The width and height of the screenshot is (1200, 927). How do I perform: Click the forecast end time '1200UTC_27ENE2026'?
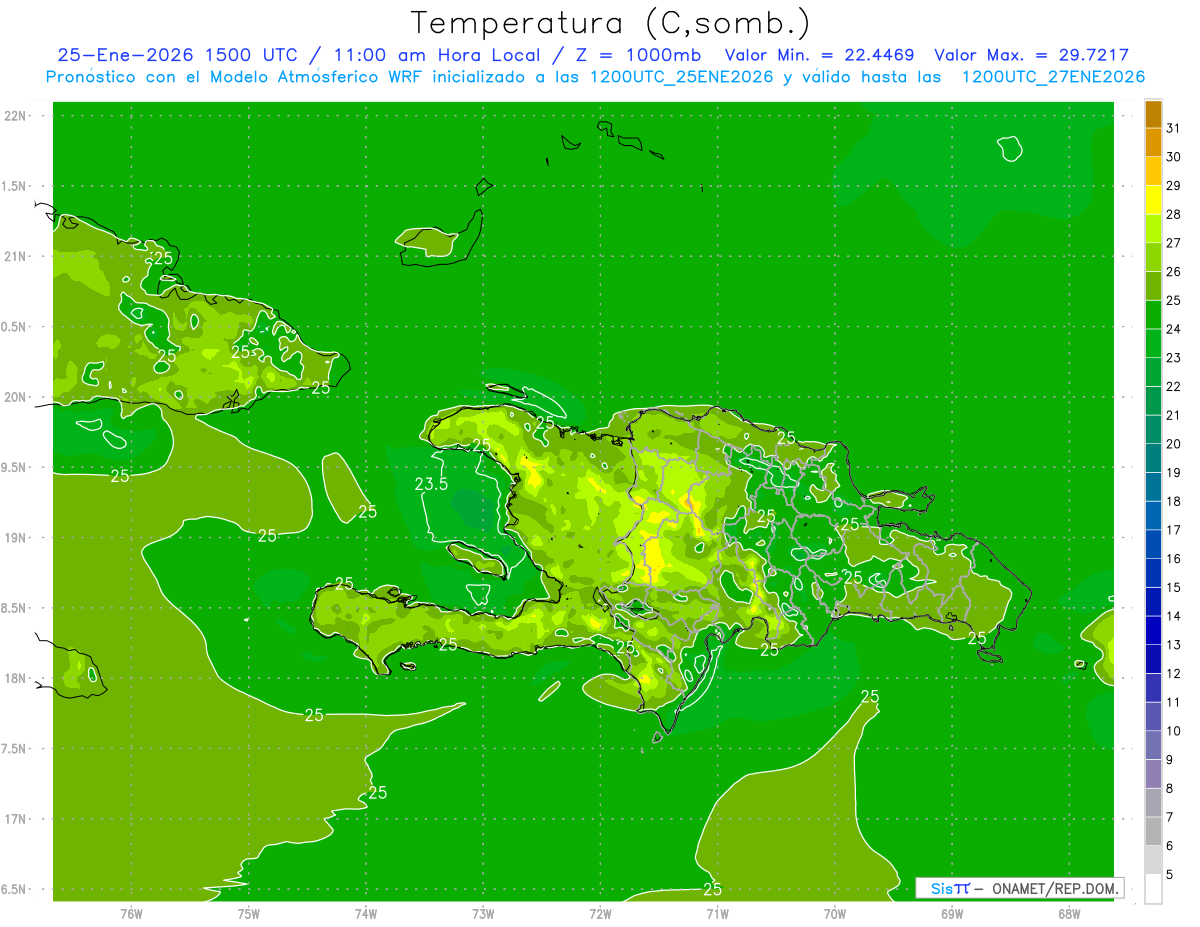(x=1053, y=77)
